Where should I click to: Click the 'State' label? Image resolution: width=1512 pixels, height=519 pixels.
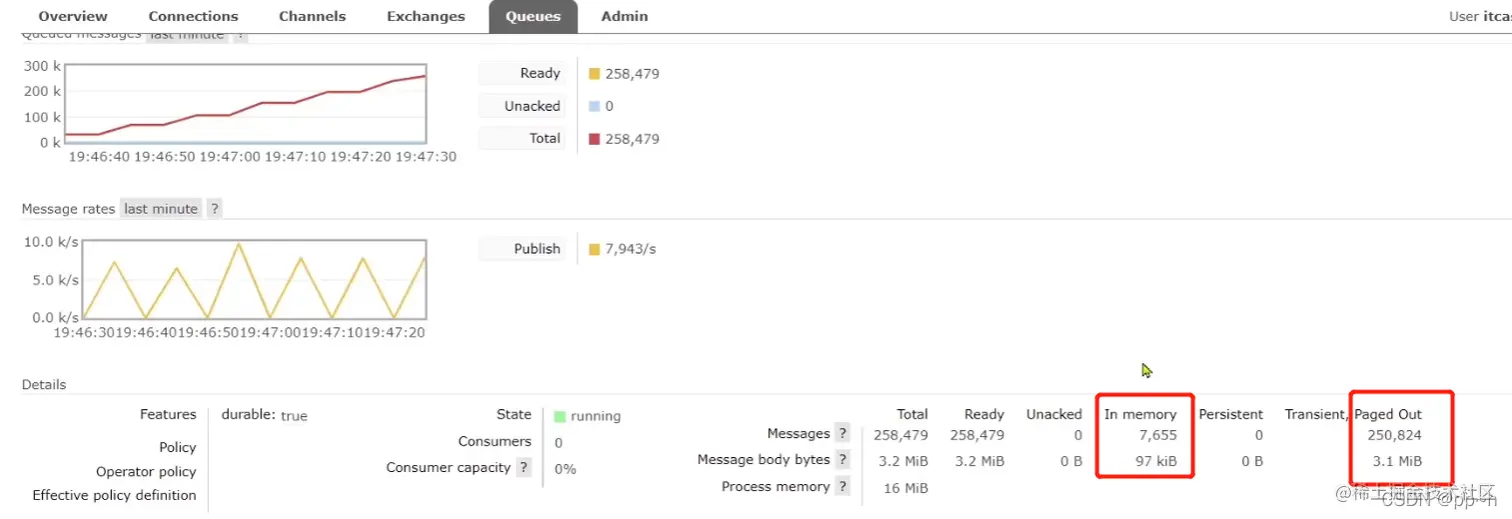tap(514, 414)
